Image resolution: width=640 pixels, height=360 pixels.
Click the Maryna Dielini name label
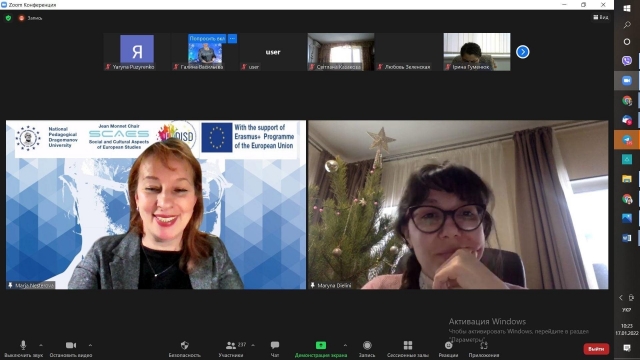(334, 285)
